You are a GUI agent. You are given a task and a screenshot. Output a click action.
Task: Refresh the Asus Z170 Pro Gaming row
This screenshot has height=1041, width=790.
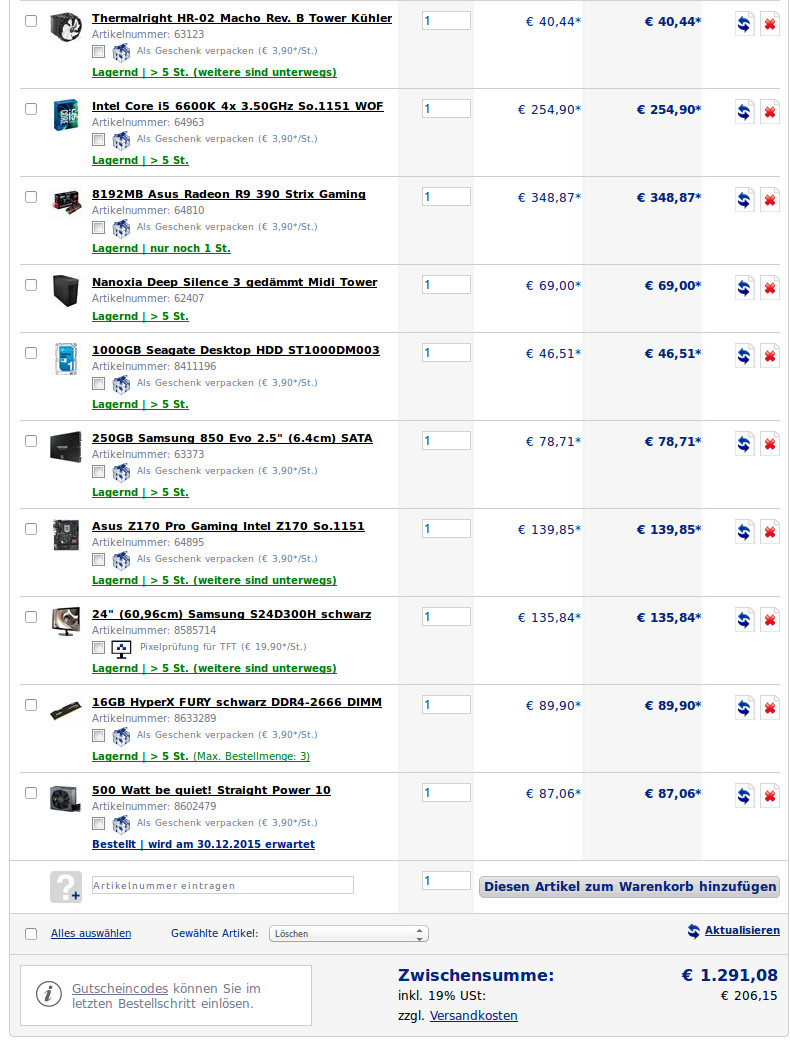tap(744, 532)
